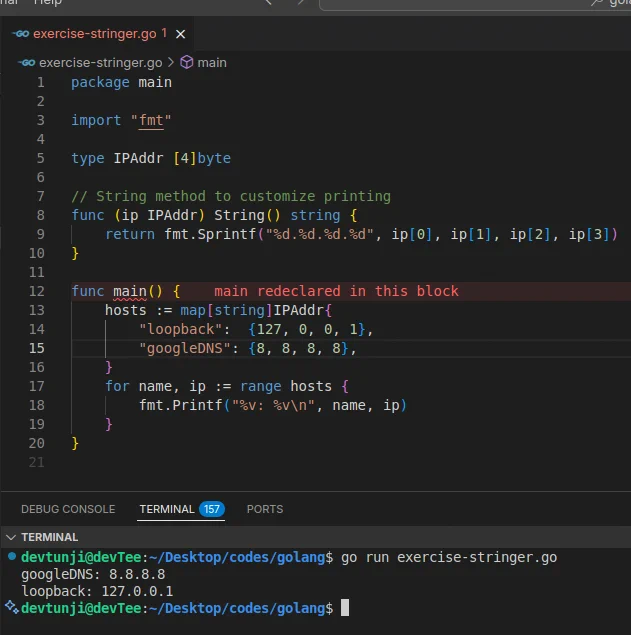Open the main symbol breadcrumb dropdown

[x=211, y=62]
